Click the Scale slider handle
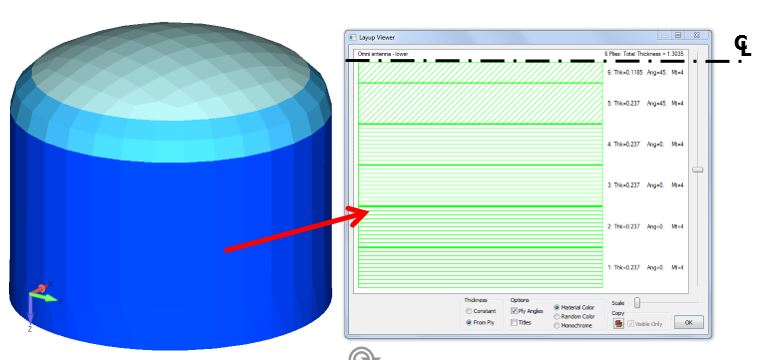Screen dimensions: 766x360 point(637,303)
